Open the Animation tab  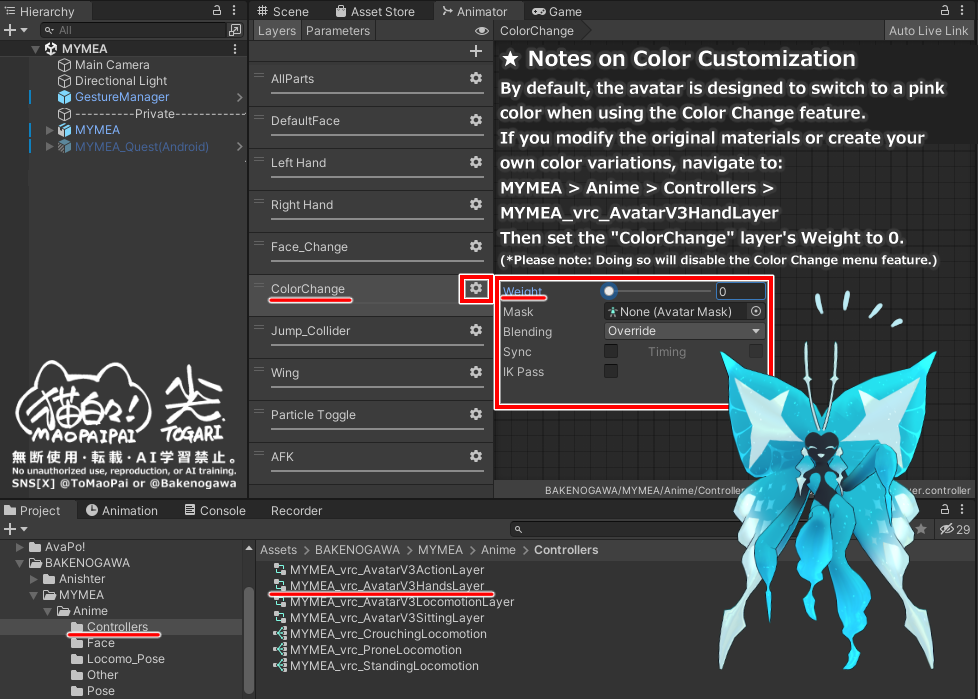click(122, 510)
